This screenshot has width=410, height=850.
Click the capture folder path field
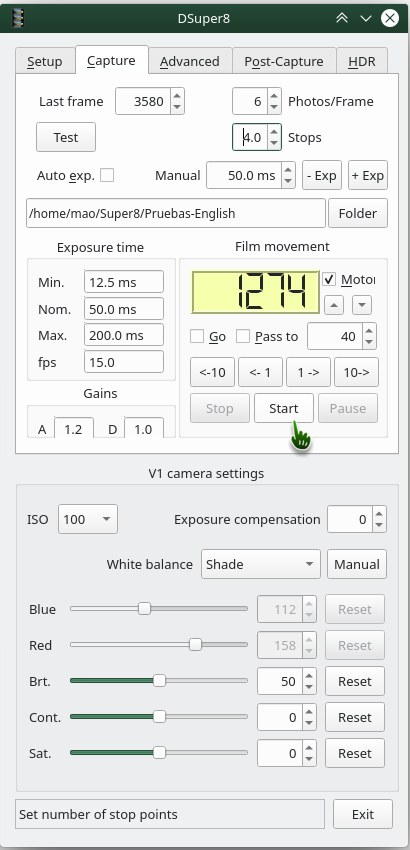(176, 213)
